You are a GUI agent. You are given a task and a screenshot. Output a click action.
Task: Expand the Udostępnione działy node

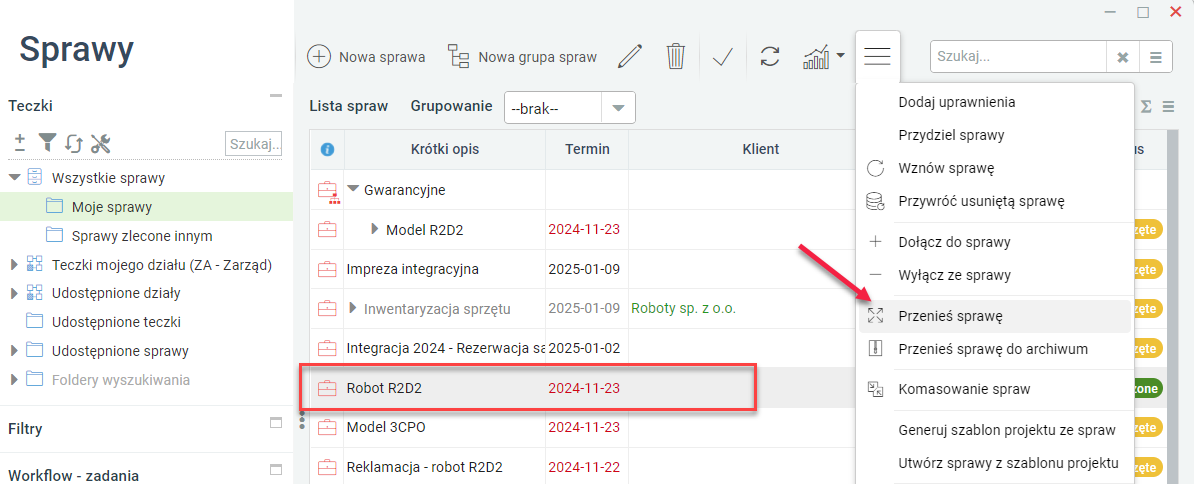(14, 293)
